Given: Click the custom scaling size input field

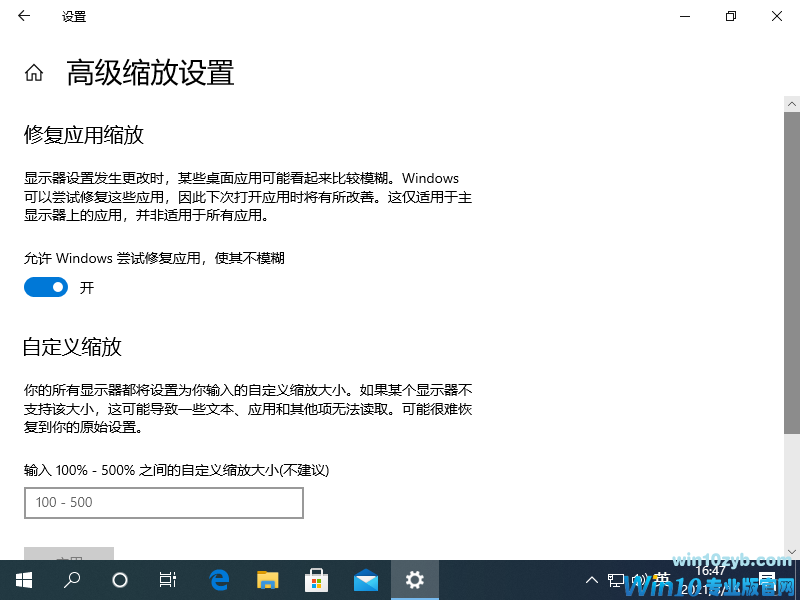Looking at the screenshot, I should (163, 503).
